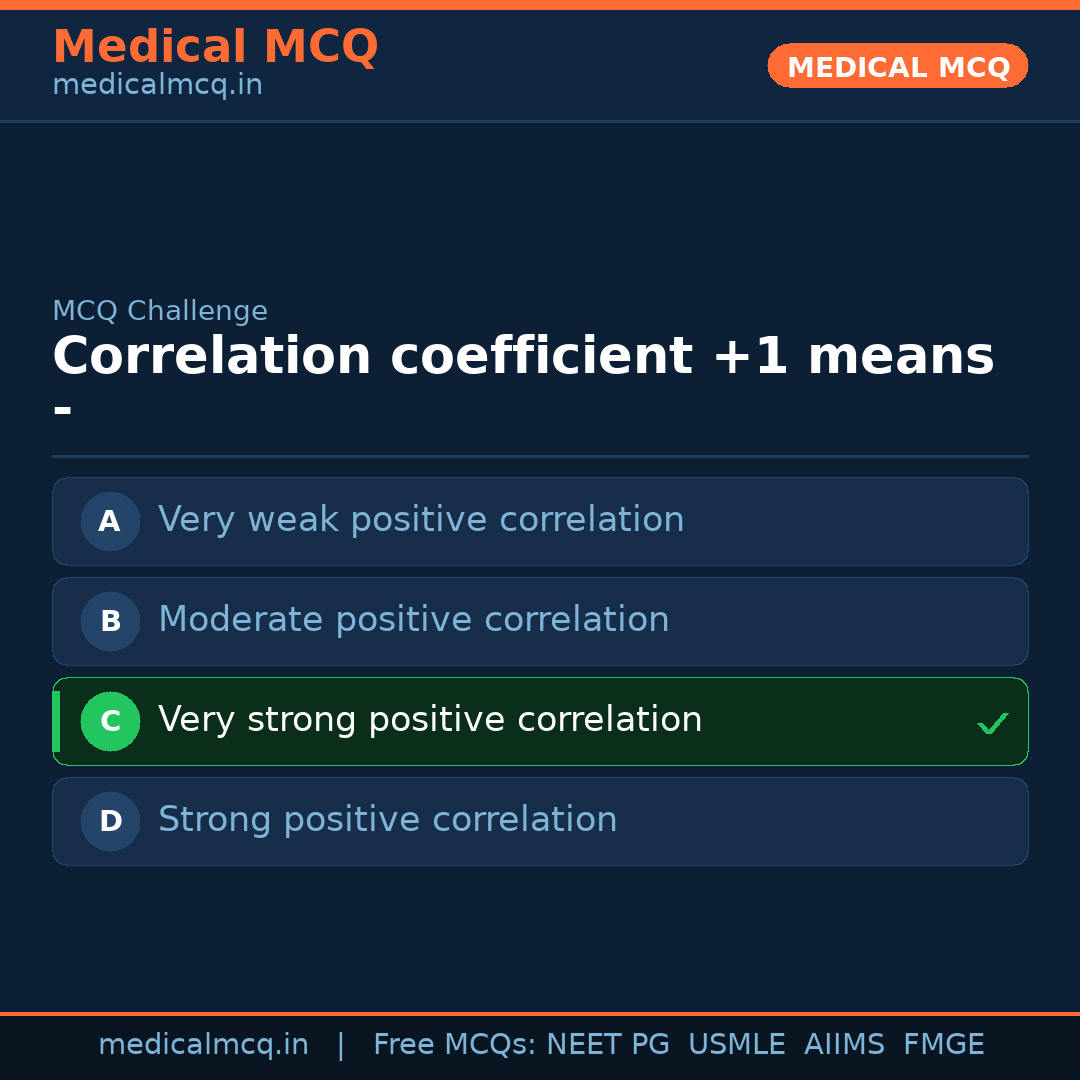Click the question text 'Correlation coefficient +1 means'
The width and height of the screenshot is (1080, 1080).
pos(522,357)
